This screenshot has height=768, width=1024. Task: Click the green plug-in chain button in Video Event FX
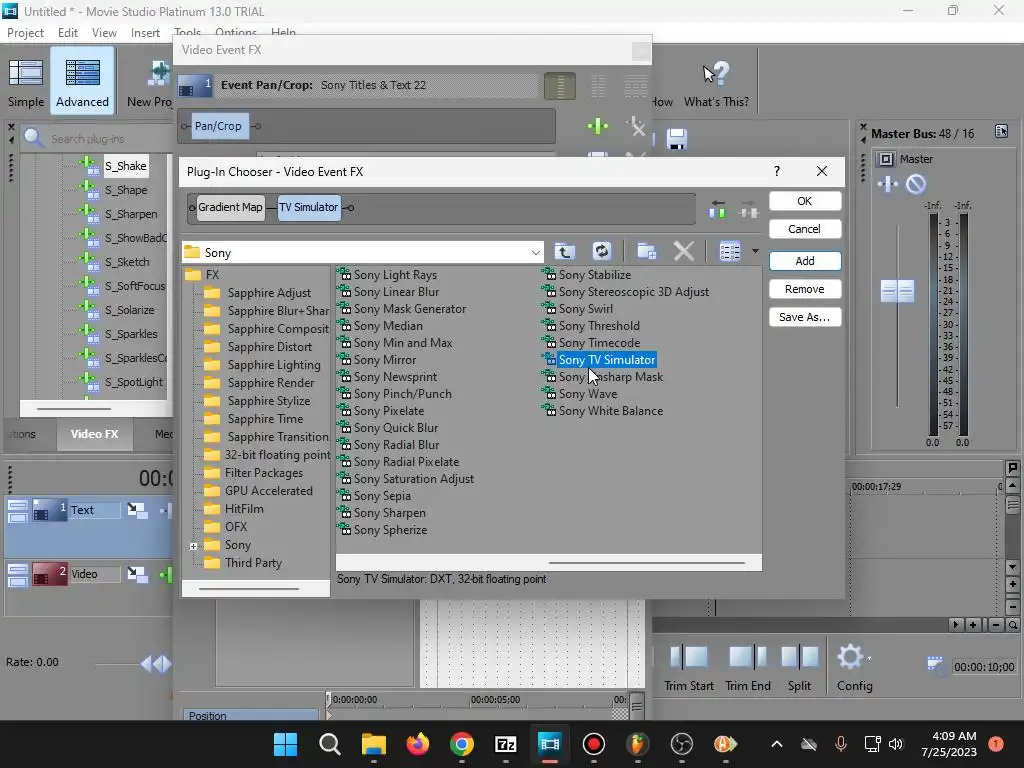[598, 126]
